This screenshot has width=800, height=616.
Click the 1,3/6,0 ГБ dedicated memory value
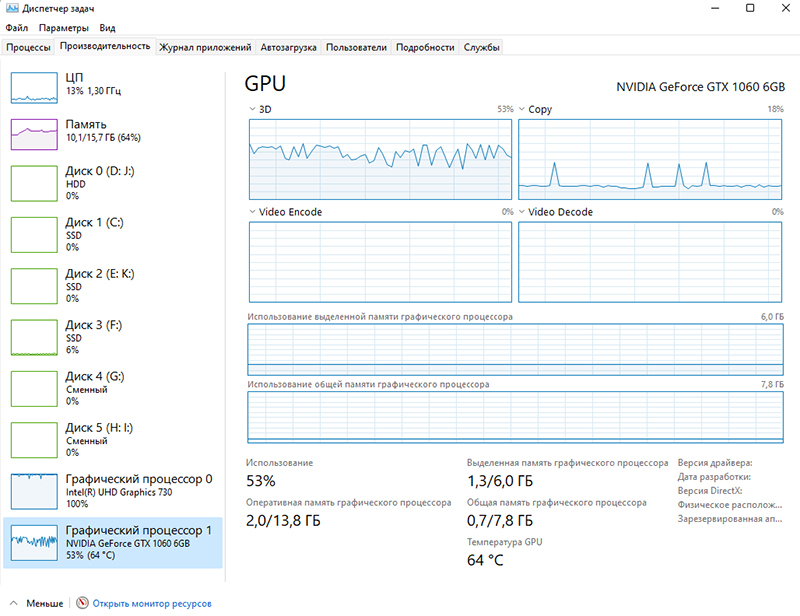coord(499,481)
